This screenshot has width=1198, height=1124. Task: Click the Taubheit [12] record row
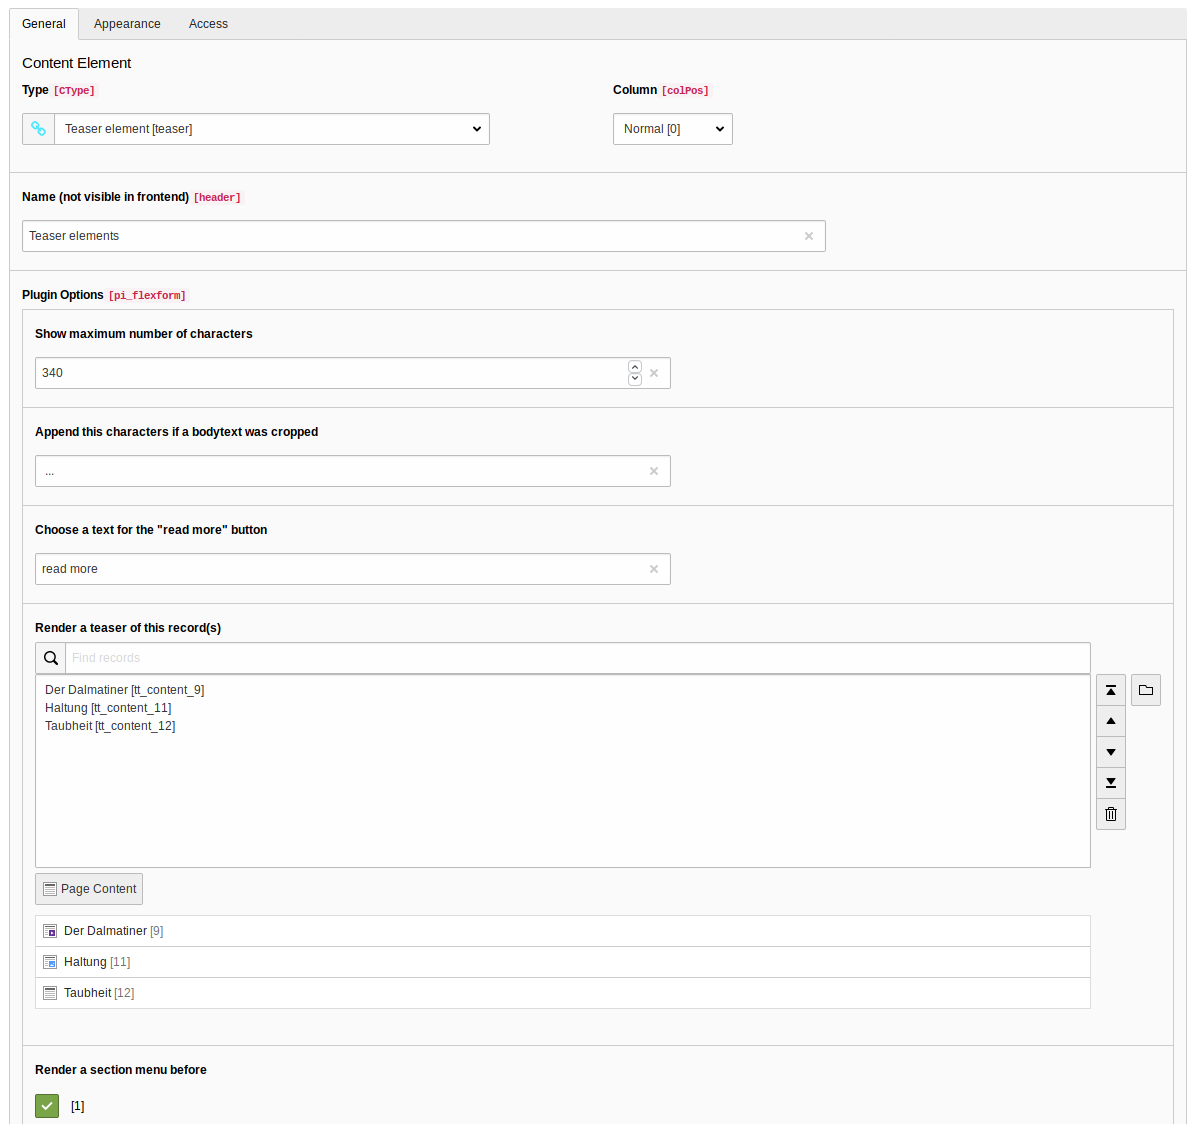point(562,993)
